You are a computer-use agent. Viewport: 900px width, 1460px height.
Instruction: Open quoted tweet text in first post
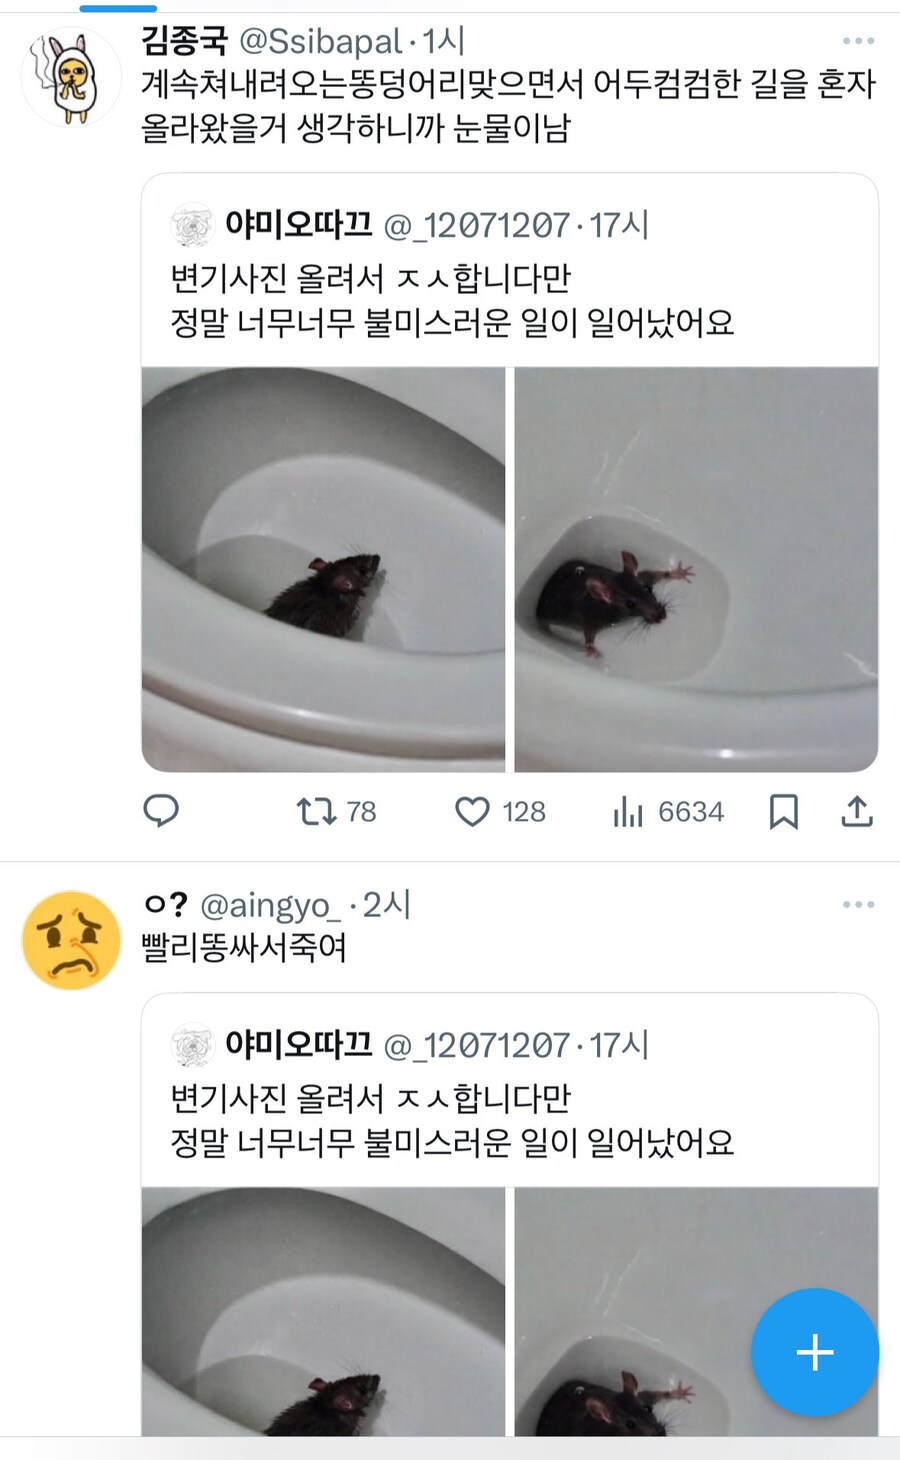(452, 300)
